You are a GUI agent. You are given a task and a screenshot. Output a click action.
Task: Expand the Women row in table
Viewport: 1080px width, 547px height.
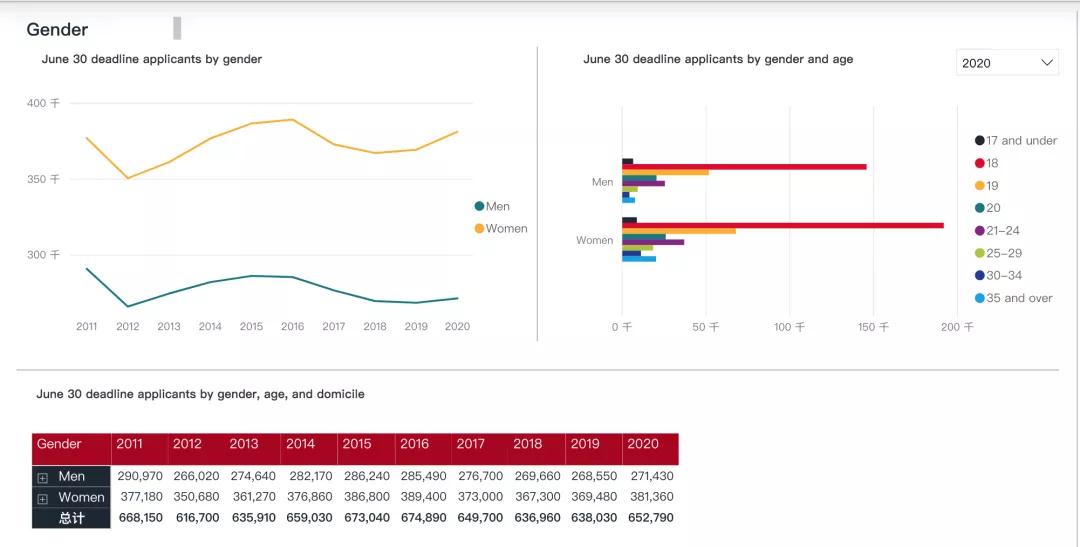pyautogui.click(x=43, y=498)
